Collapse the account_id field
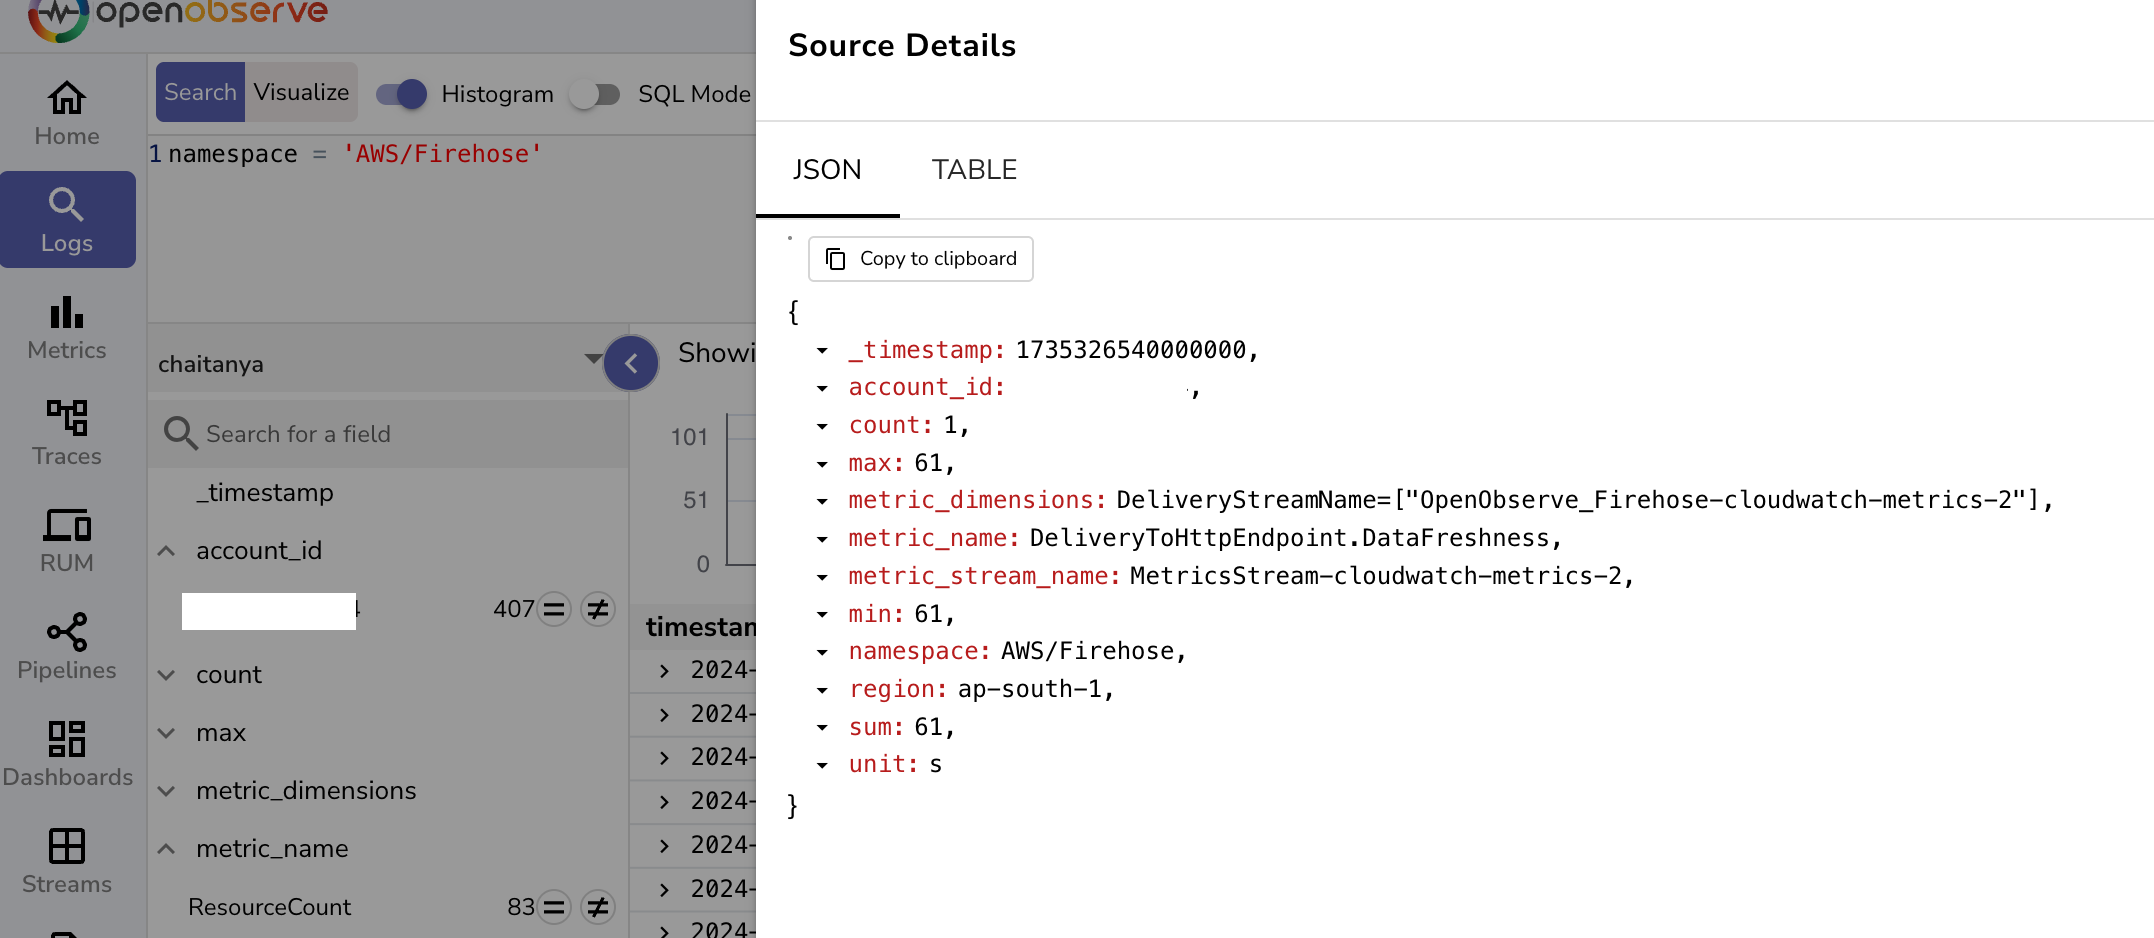The image size is (2154, 938). tap(167, 551)
